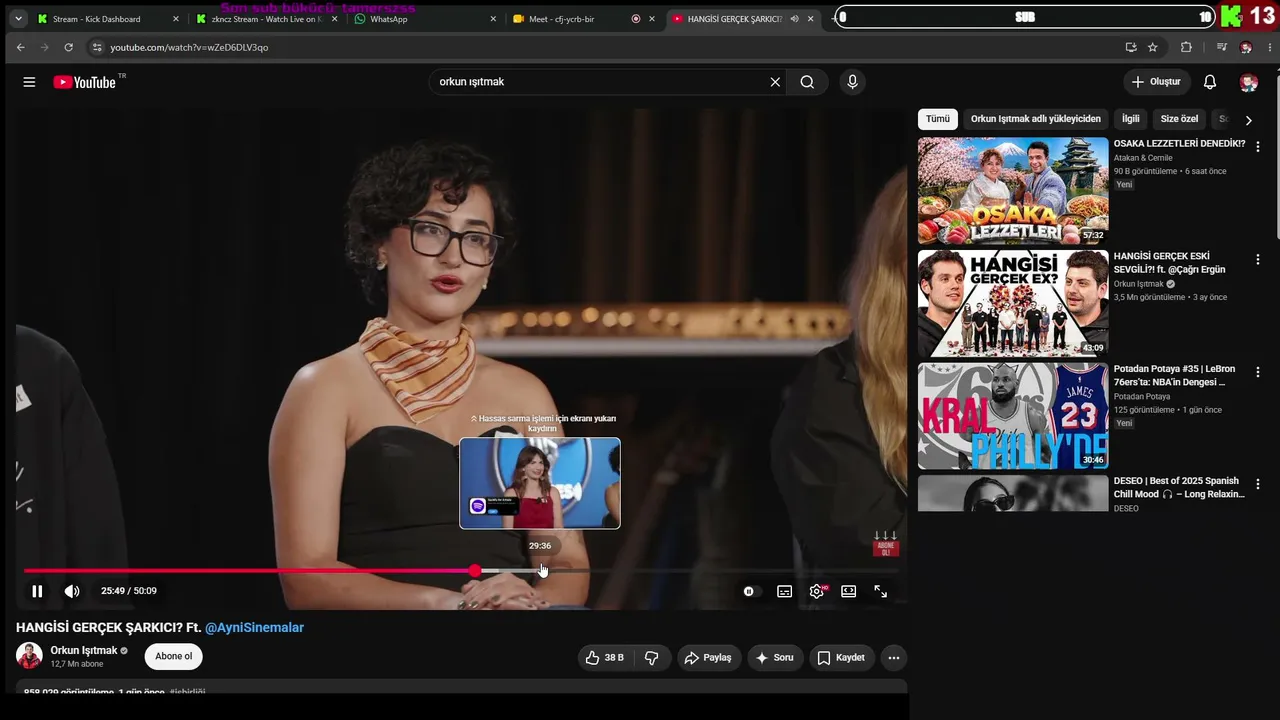This screenshot has width=1280, height=720.
Task: Click the Atakan & Cemile channel name
Action: (1143, 158)
